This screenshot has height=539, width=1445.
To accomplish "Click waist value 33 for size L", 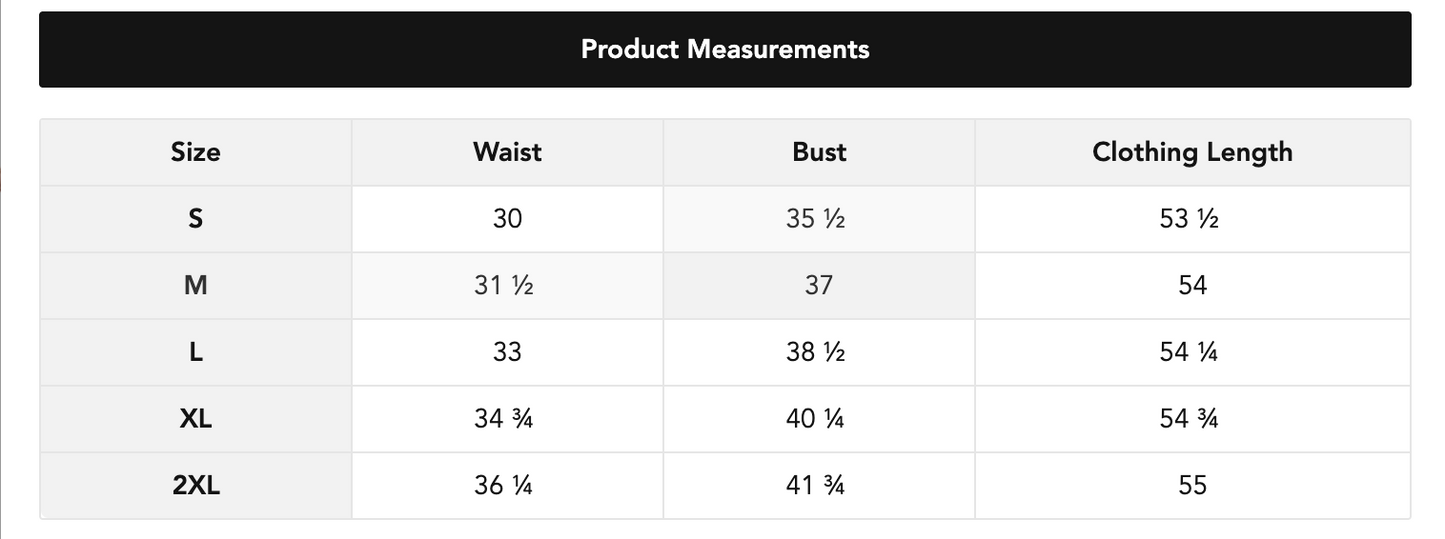I will (x=507, y=352).
